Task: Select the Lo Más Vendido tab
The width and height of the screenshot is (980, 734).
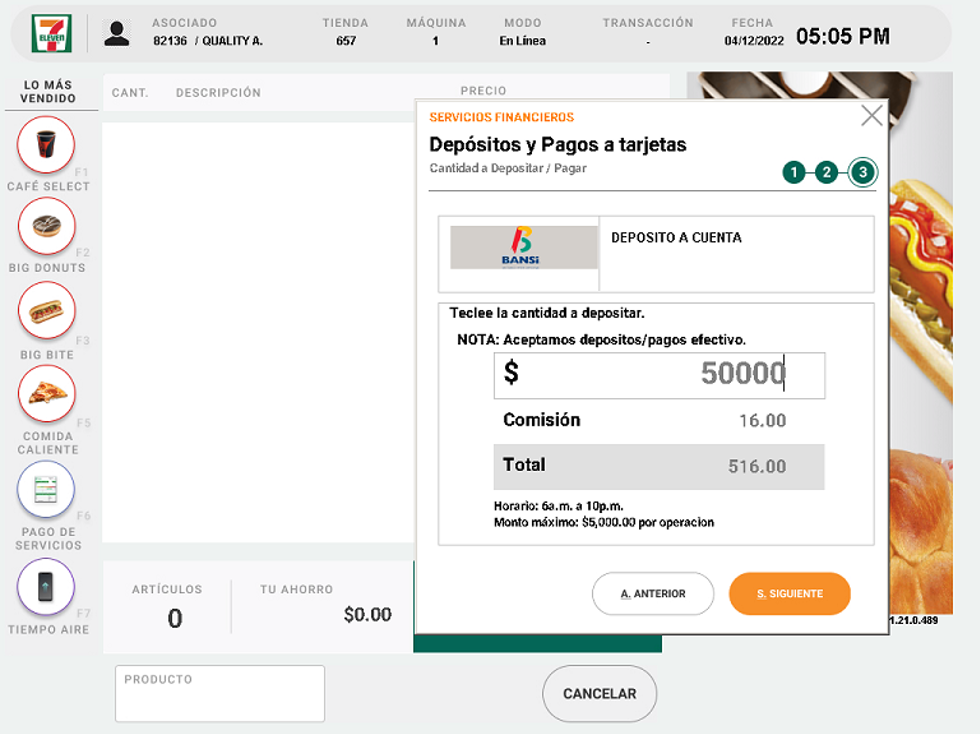Action: click(48, 92)
